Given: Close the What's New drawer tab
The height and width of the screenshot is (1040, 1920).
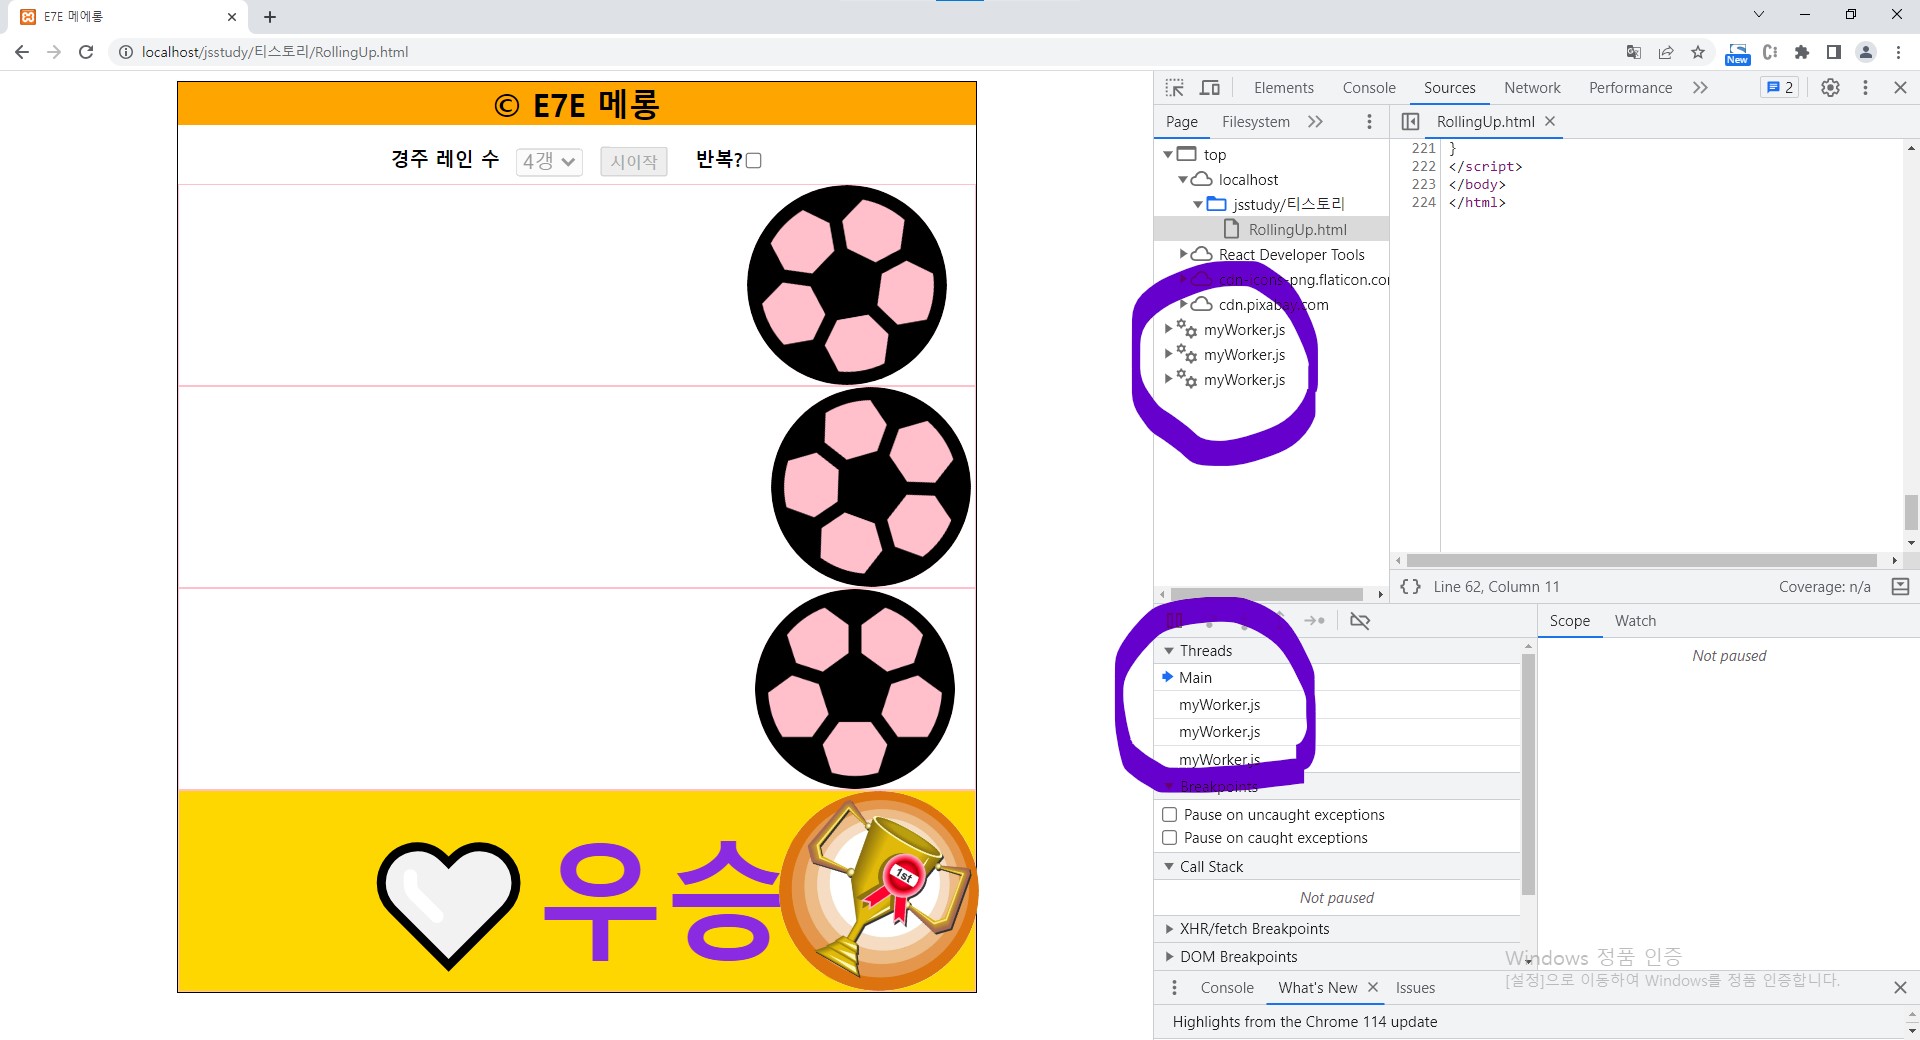Looking at the screenshot, I should [1373, 988].
